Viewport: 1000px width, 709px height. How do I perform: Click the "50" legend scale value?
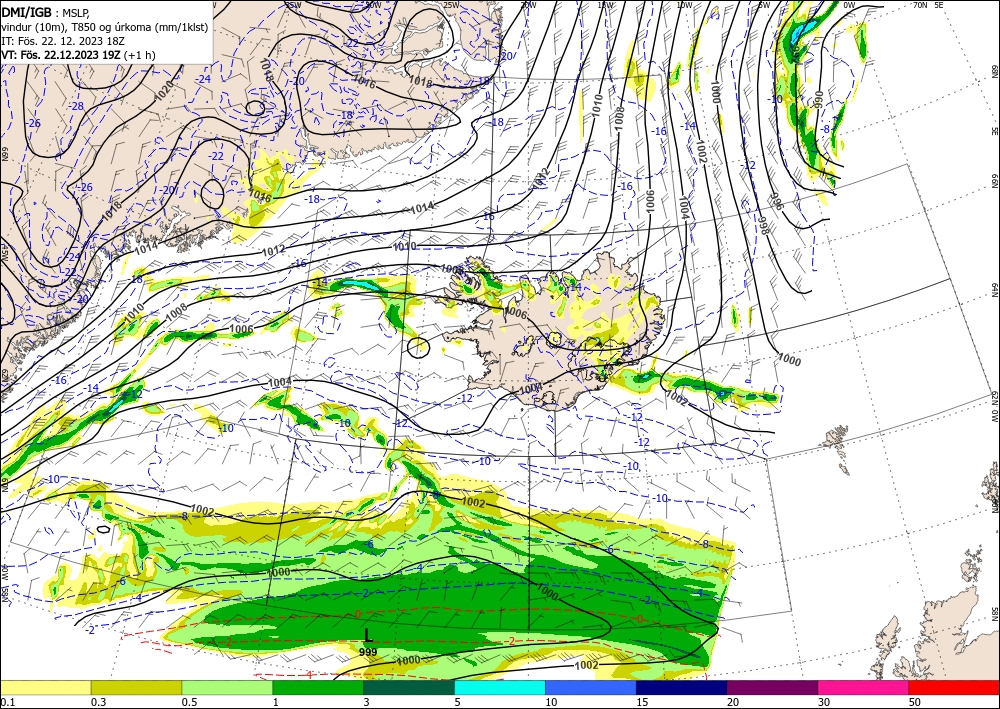coord(915,702)
